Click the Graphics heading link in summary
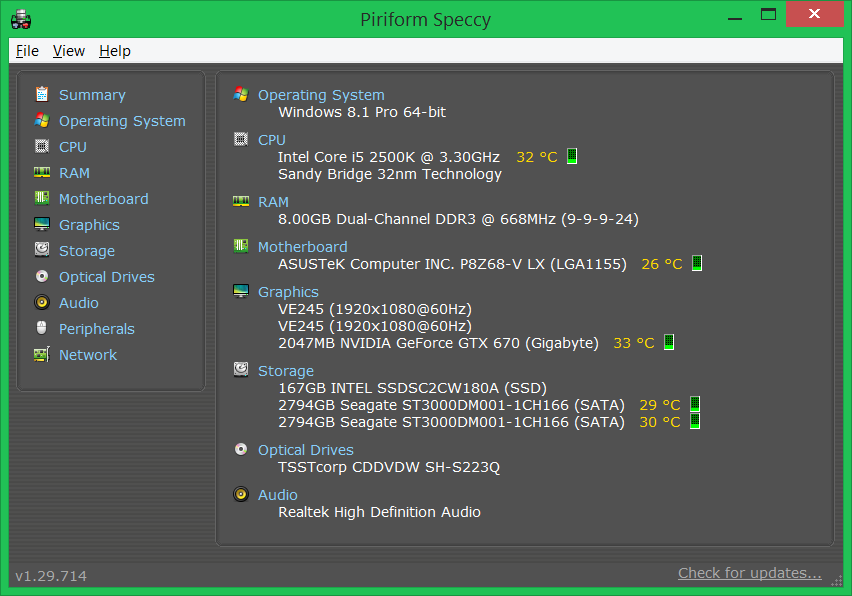This screenshot has height=596, width=852. point(288,292)
